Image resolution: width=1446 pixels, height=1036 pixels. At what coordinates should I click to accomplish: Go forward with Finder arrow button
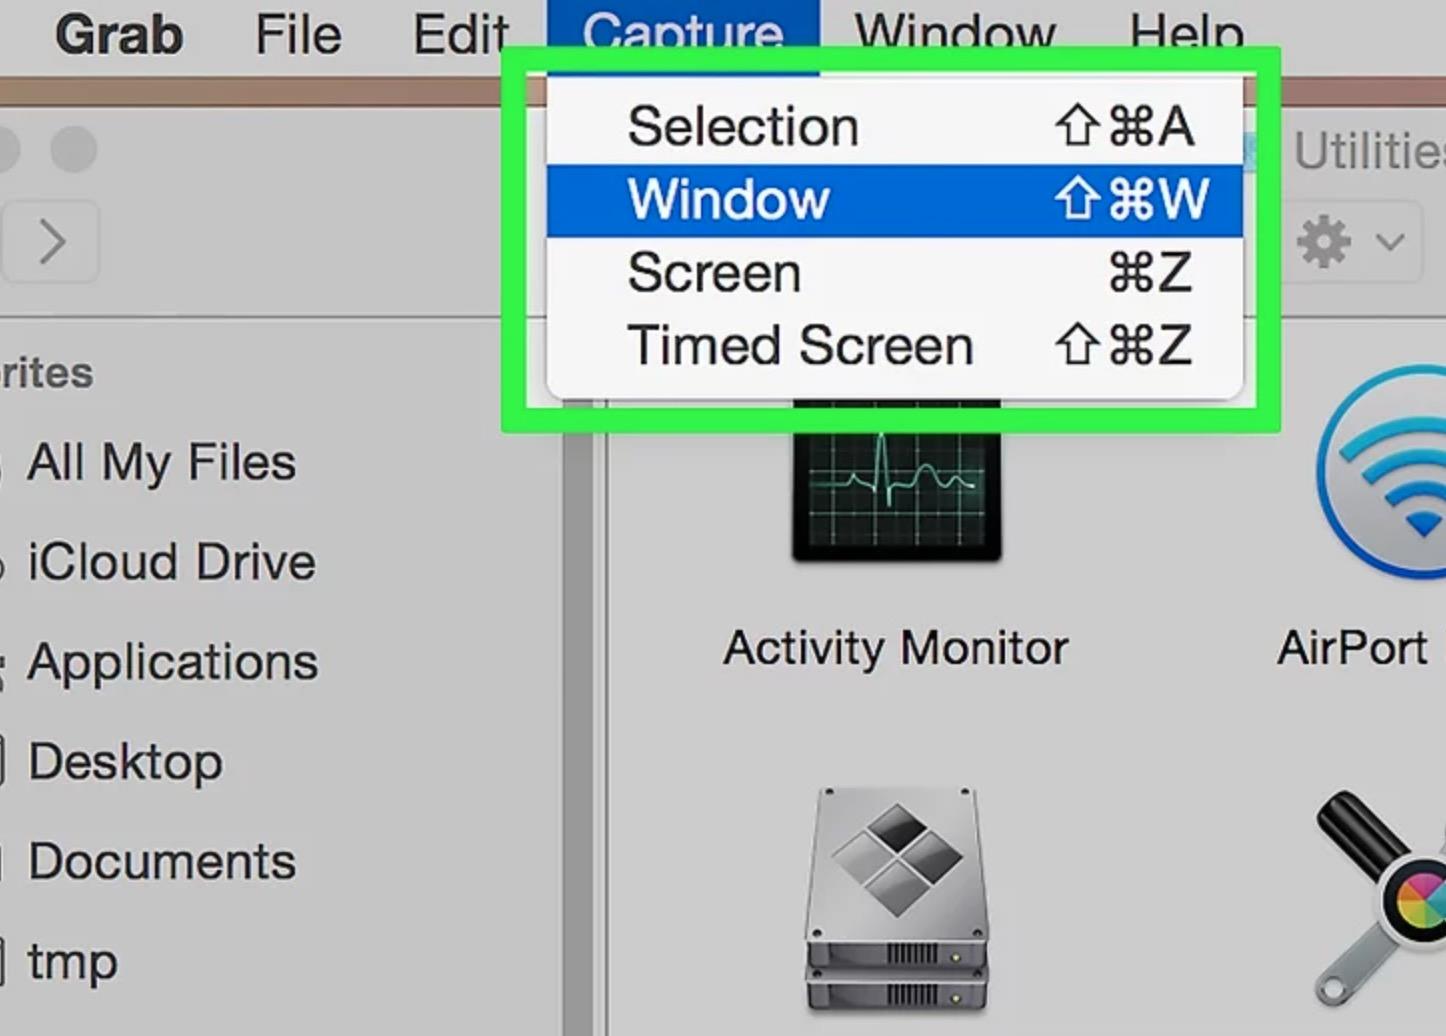[x=51, y=242]
